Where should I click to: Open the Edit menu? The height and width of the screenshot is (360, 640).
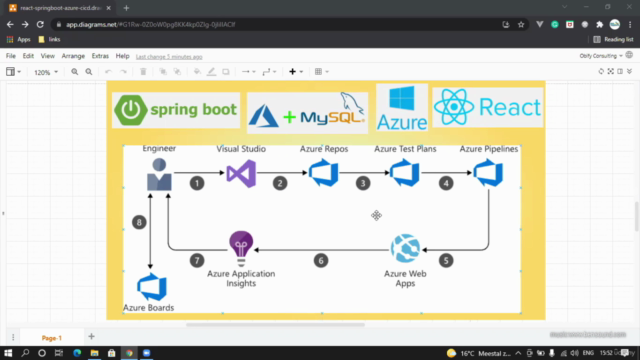click(28, 56)
